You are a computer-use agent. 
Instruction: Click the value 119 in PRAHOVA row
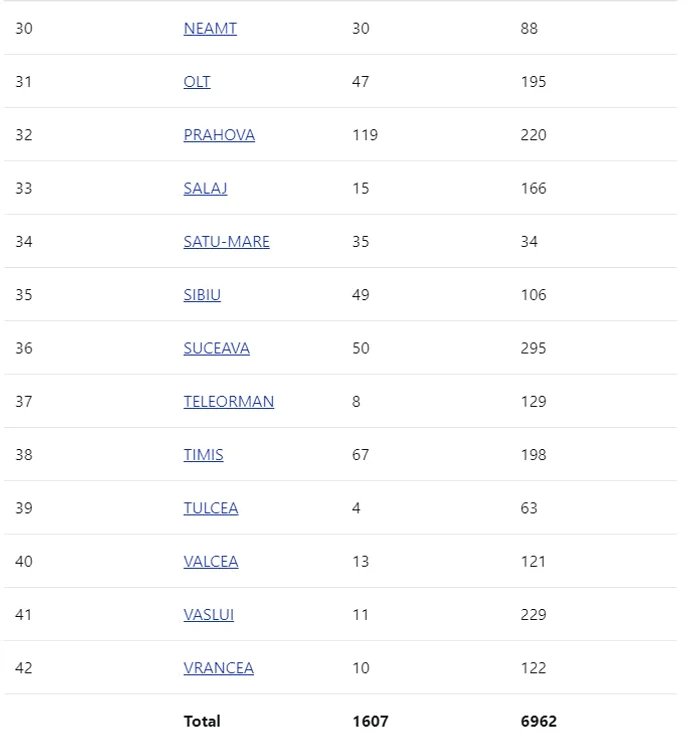(365, 135)
